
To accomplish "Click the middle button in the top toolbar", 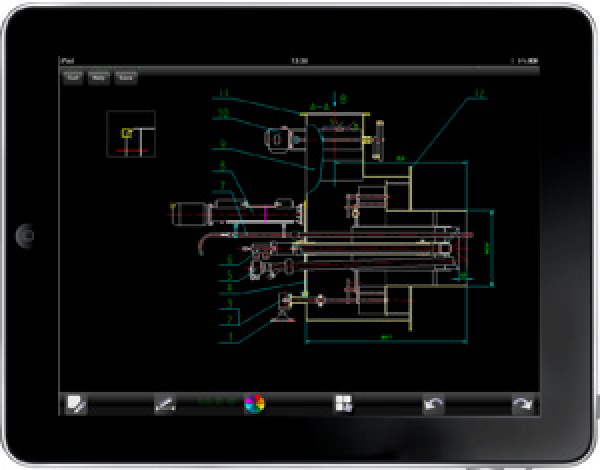I will coord(99,78).
